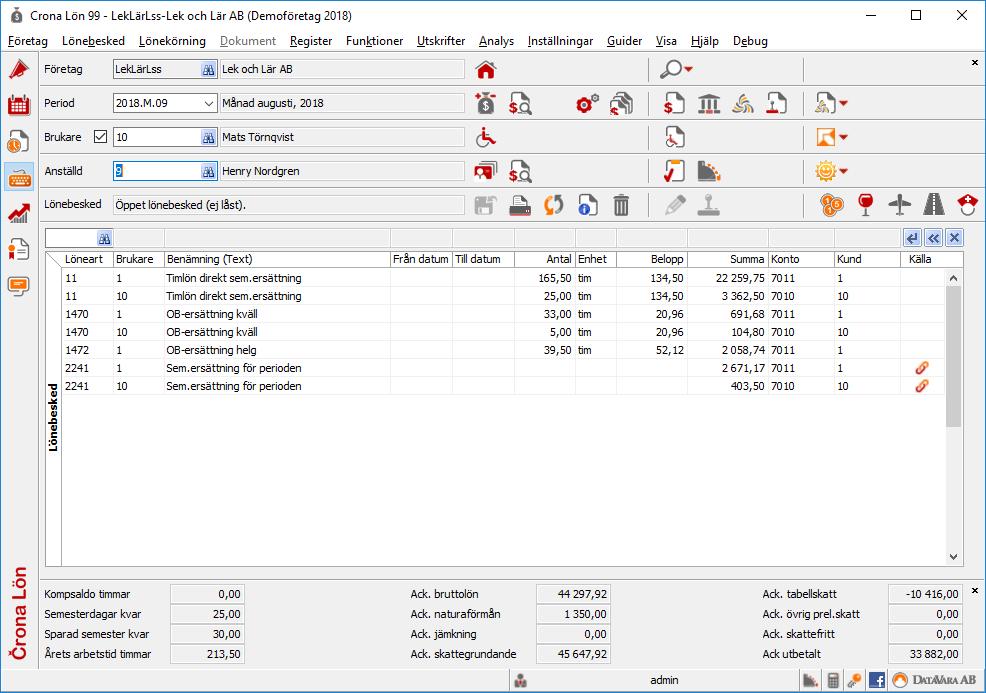Click the trash can icon to delete the payslip
This screenshot has width=986, height=693.
(621, 205)
